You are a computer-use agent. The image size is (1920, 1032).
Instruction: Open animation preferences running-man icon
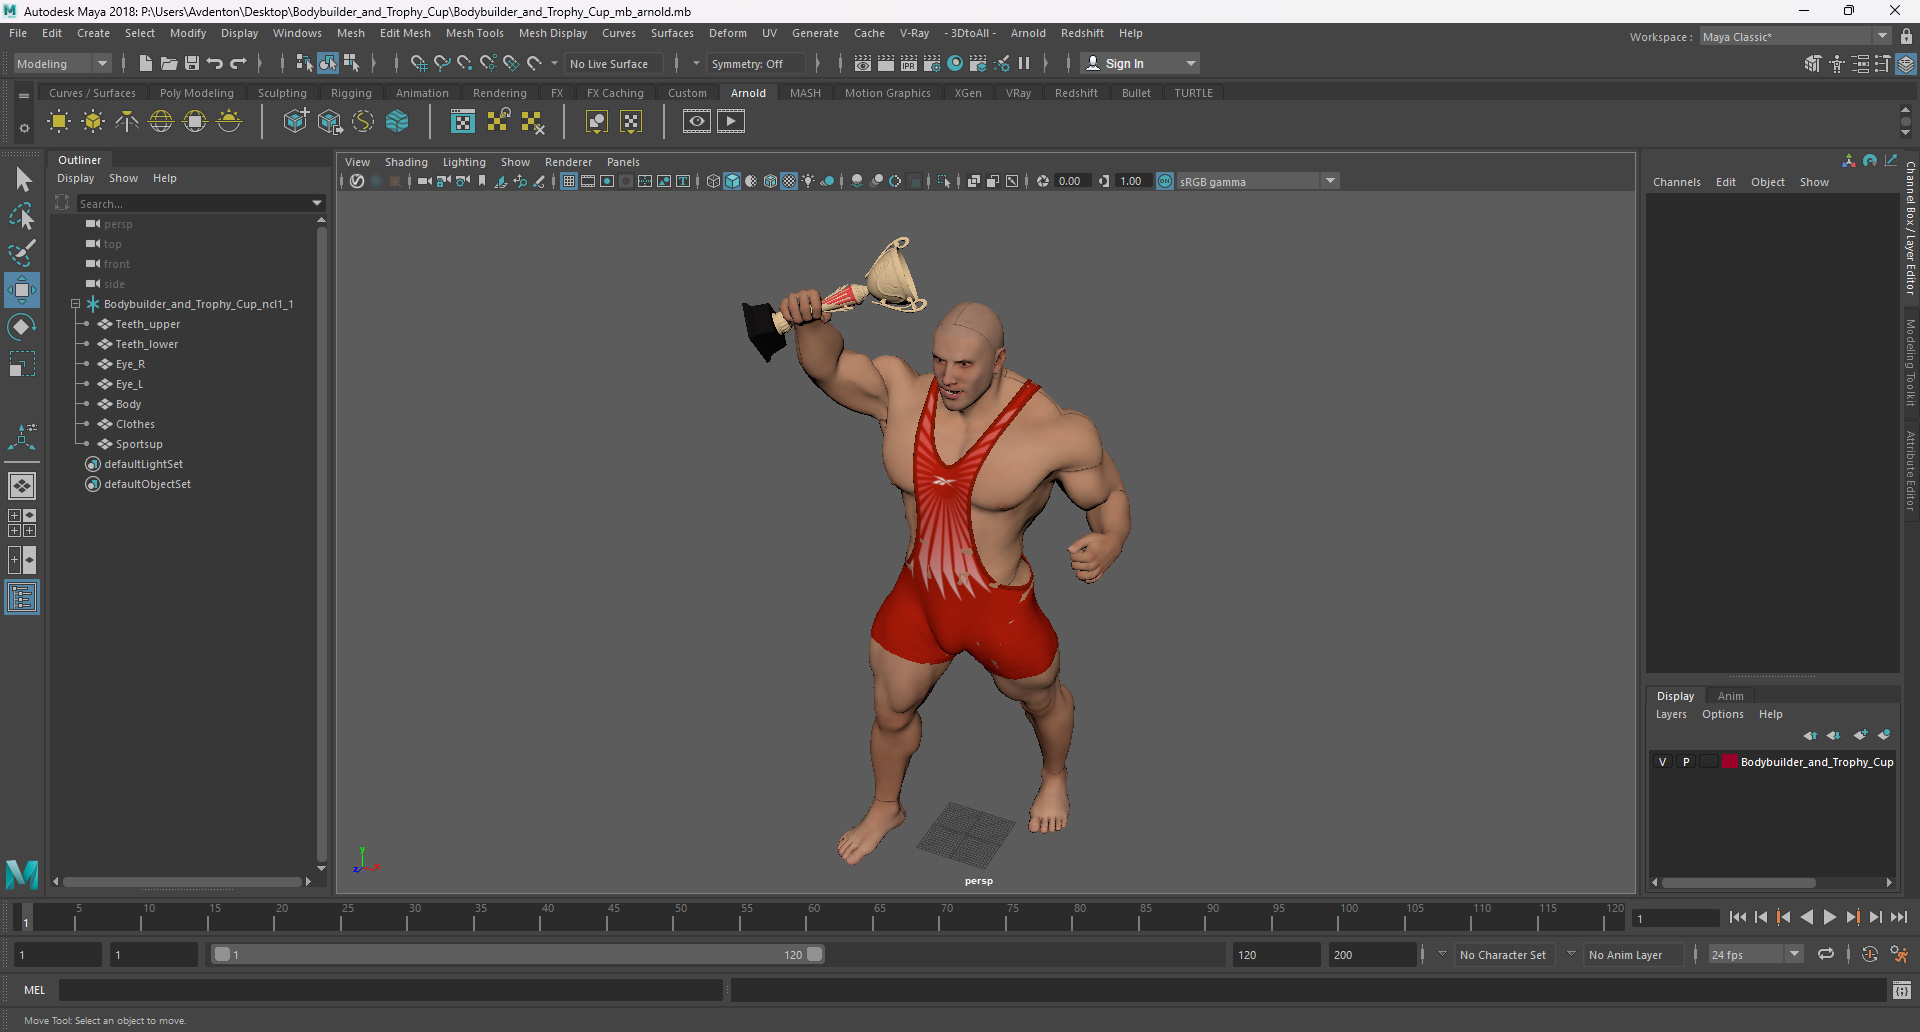point(1899,955)
